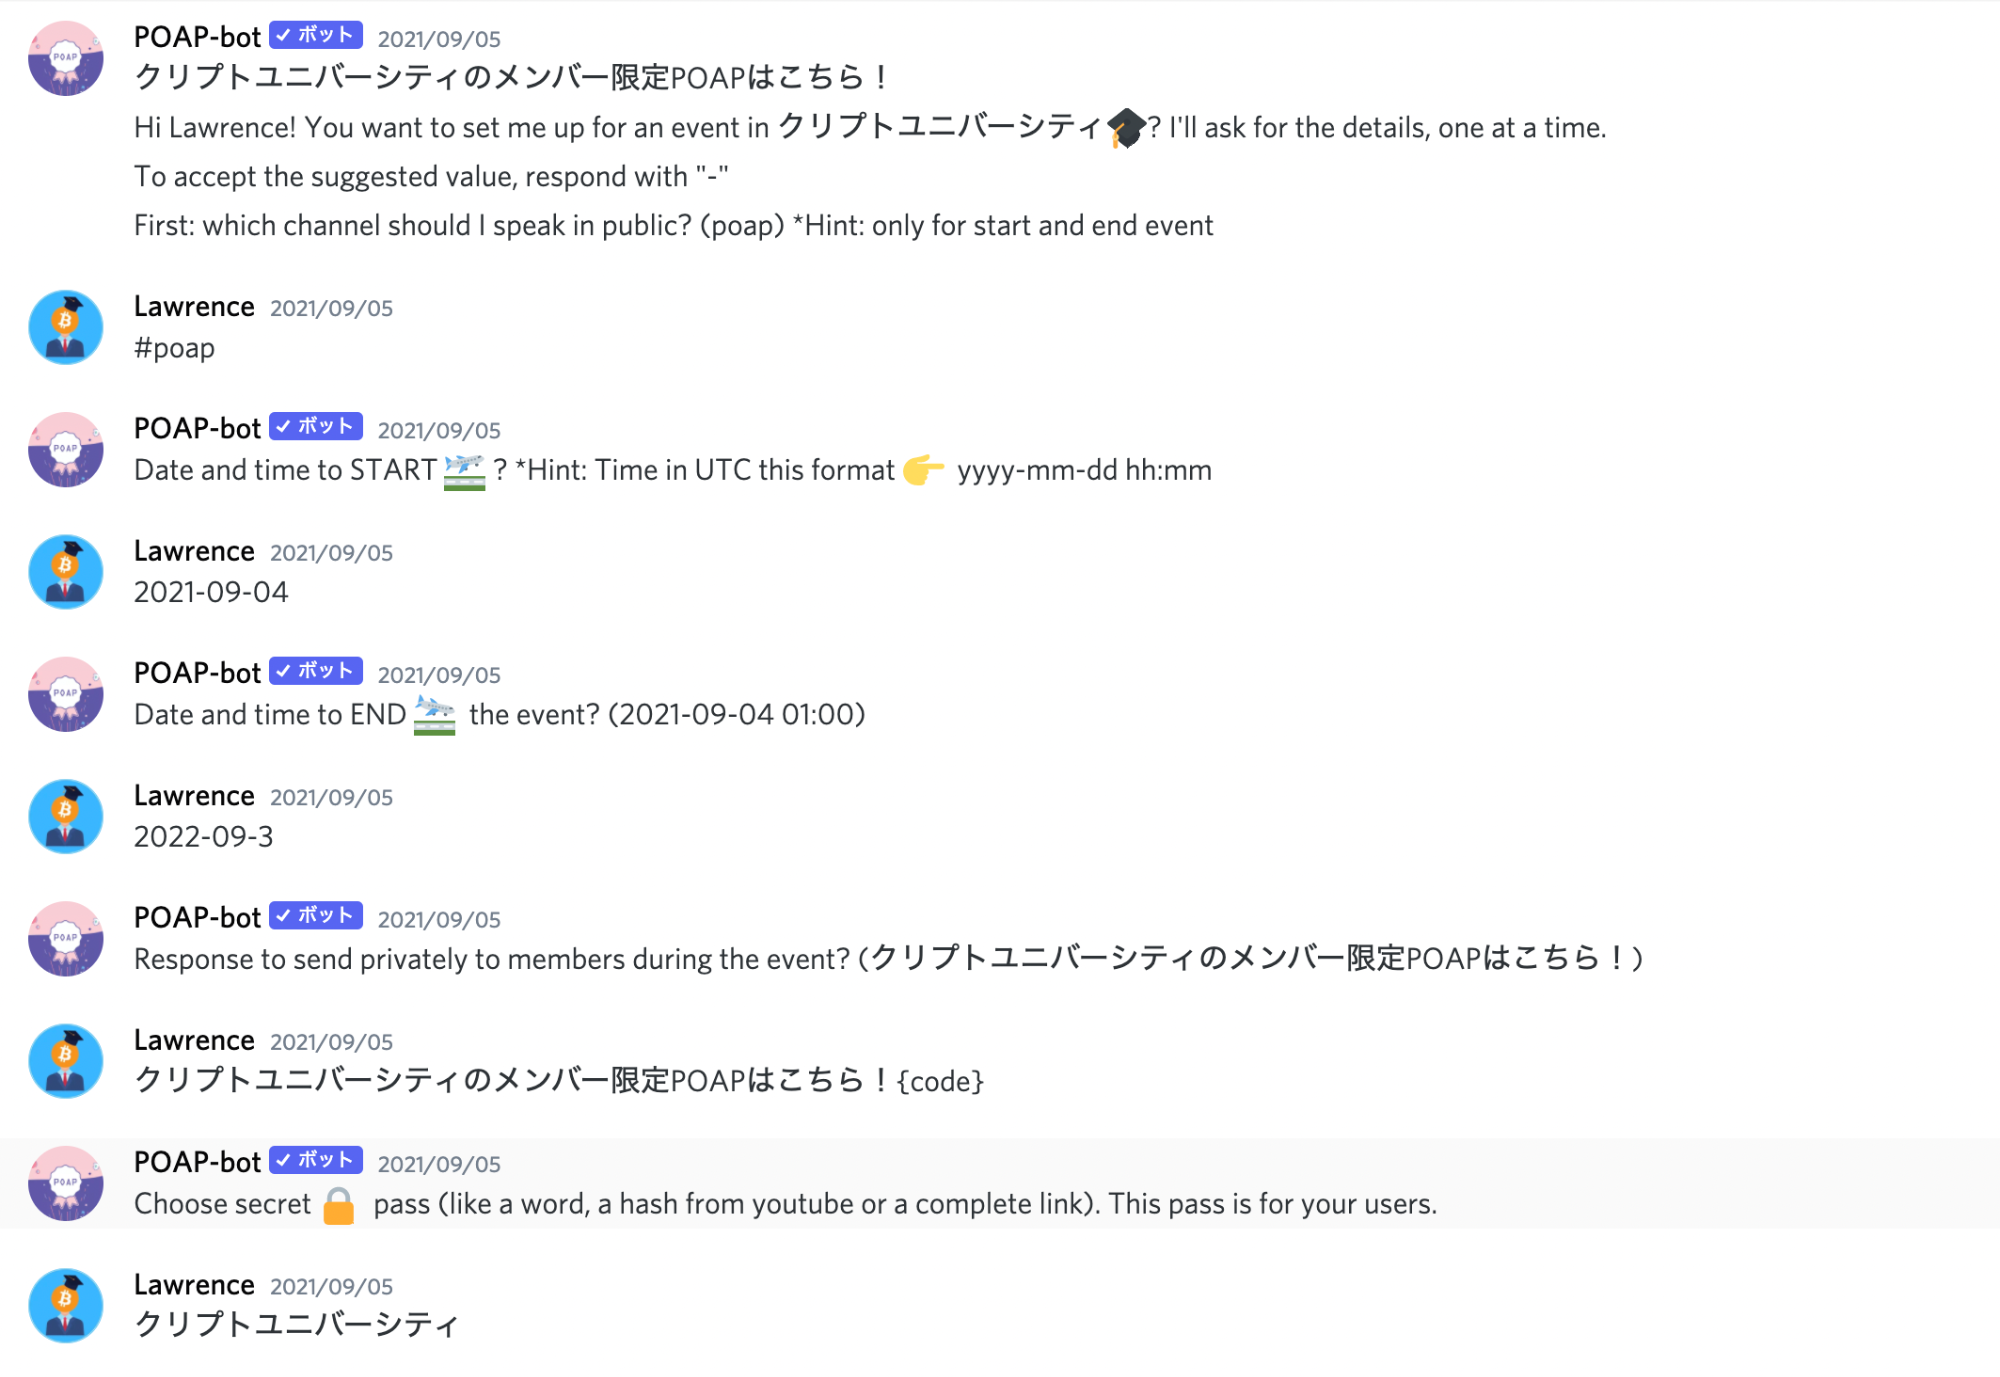Screen dimensions: 2000x1377
Task: Click the airplane departure emoji after START
Action: point(464,471)
